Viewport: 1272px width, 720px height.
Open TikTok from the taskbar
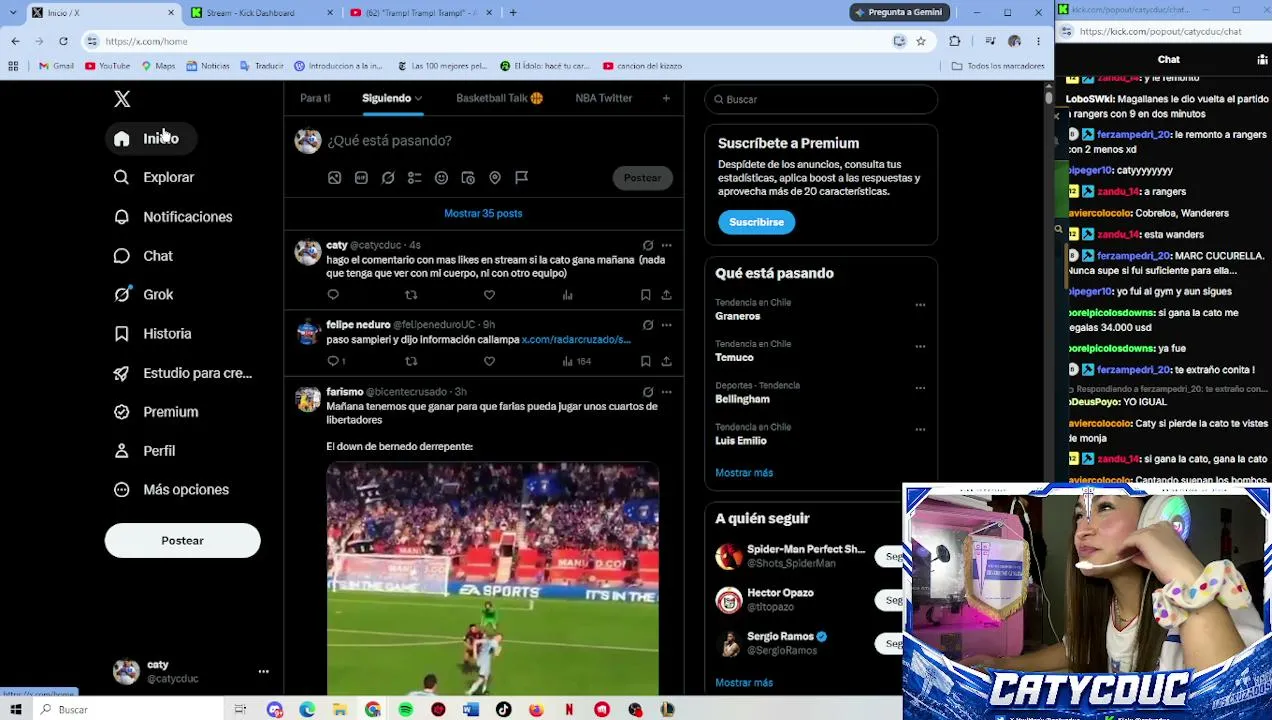(503, 710)
